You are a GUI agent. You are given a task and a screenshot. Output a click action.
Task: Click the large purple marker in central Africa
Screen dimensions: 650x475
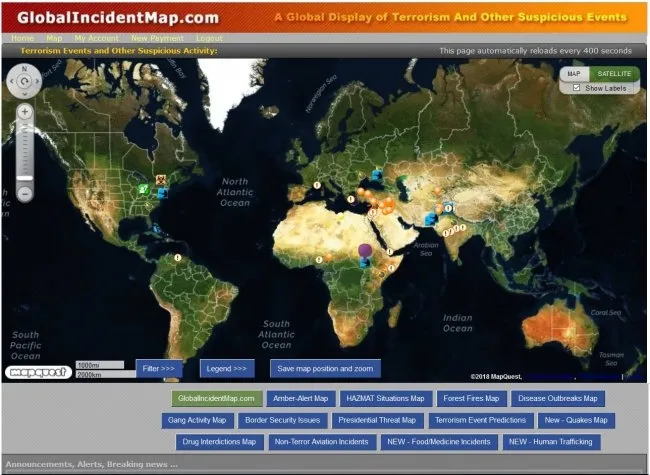point(365,250)
